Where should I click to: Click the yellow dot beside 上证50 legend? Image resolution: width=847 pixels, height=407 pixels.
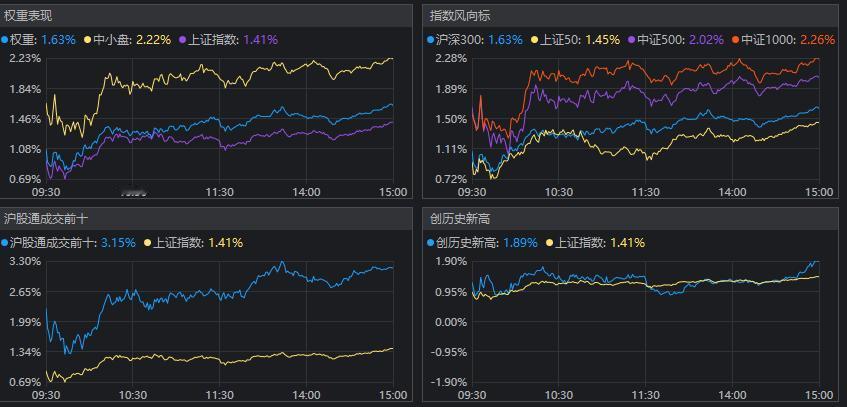point(535,41)
